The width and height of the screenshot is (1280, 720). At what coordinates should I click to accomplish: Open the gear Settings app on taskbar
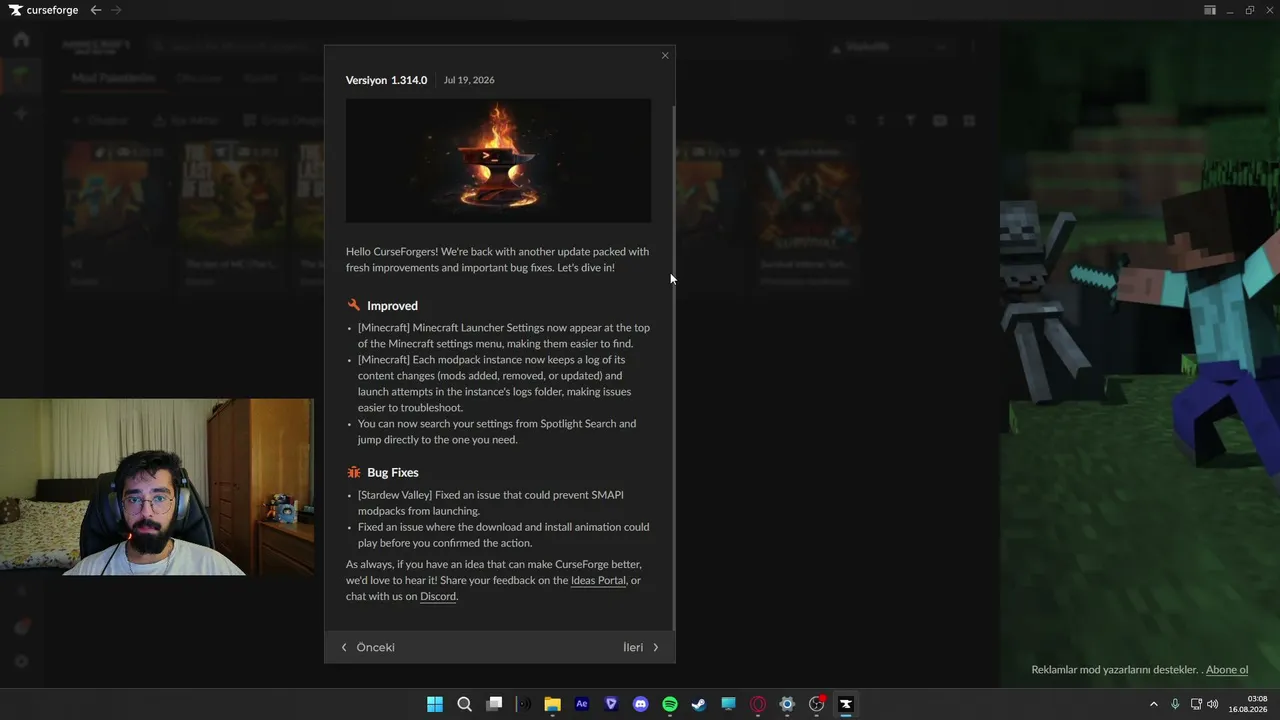pos(787,704)
